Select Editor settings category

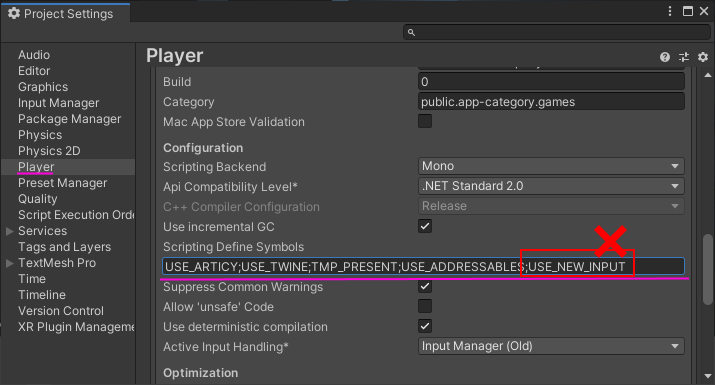pyautogui.click(x=34, y=71)
